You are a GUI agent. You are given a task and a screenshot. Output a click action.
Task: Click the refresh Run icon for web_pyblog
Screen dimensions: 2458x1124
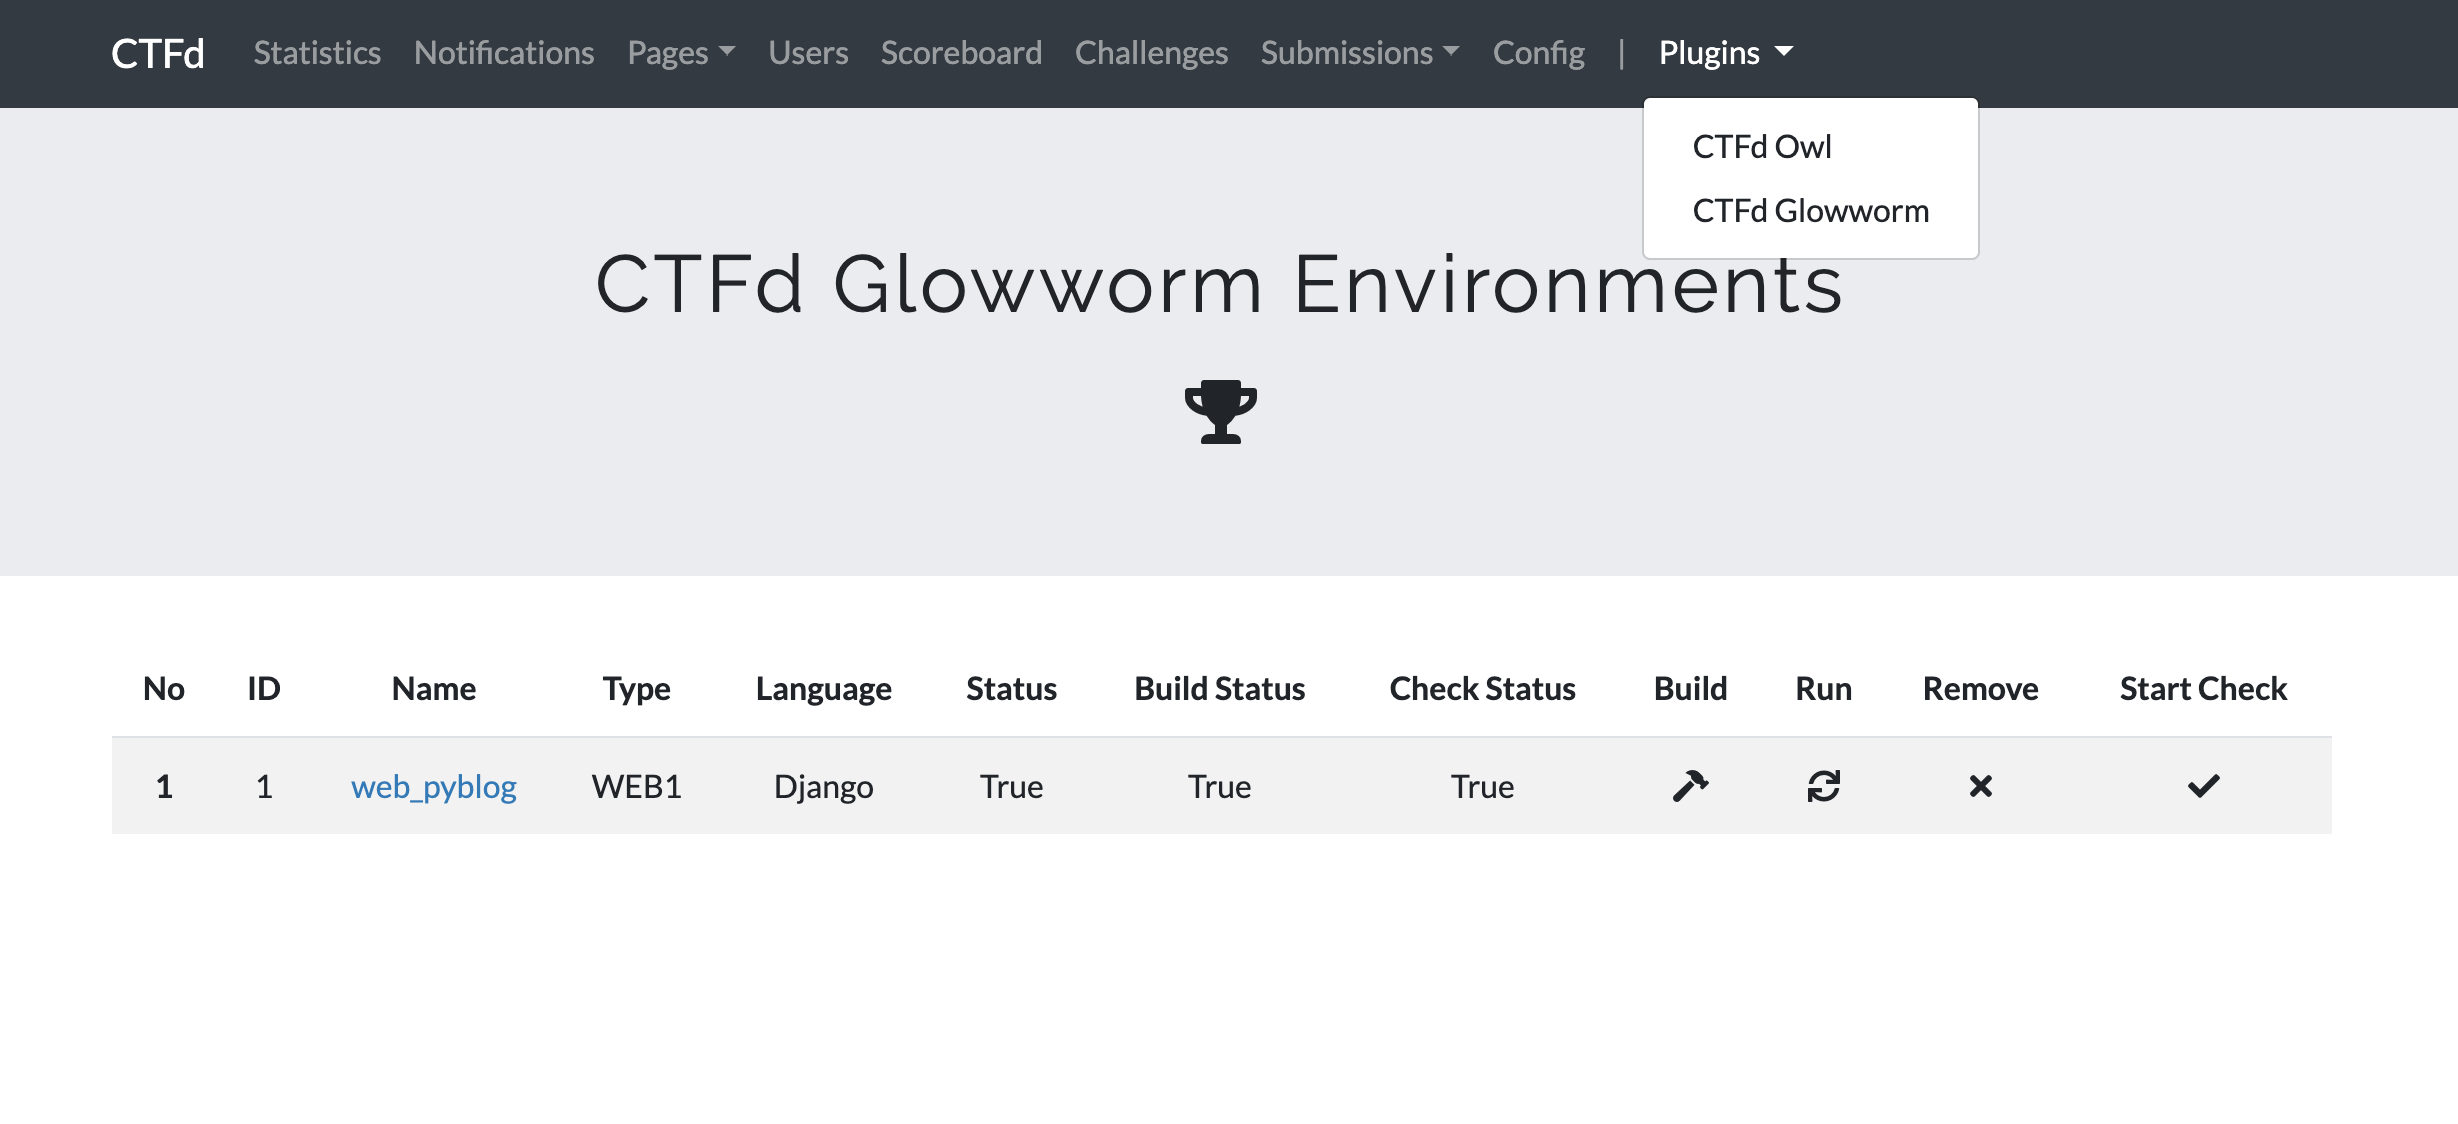[1823, 786]
